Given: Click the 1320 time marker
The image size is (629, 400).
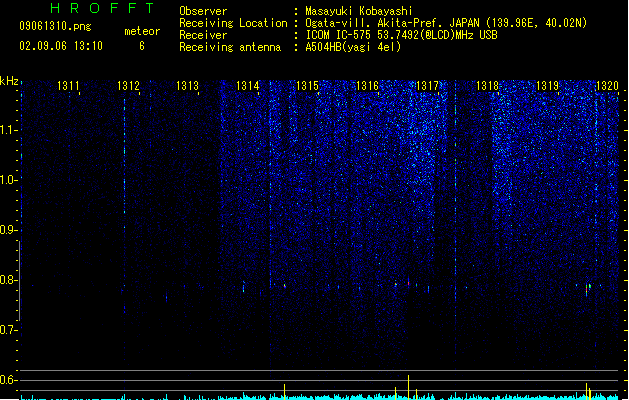Looking at the screenshot, I should click(x=607, y=86).
